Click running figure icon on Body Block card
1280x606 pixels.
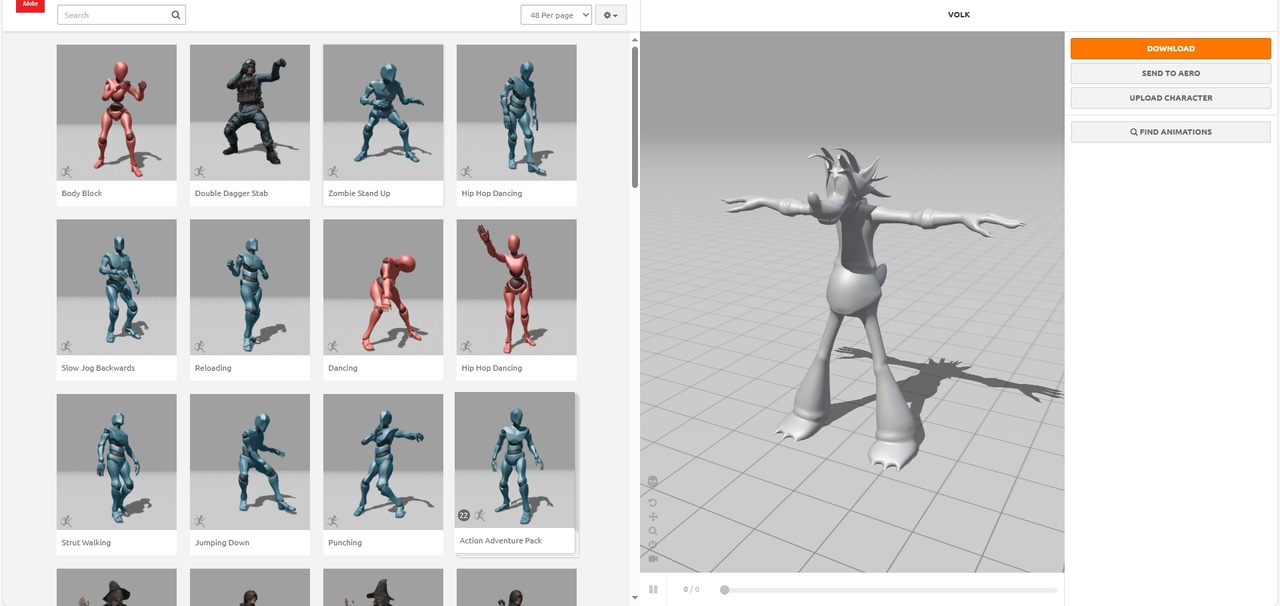[x=66, y=171]
